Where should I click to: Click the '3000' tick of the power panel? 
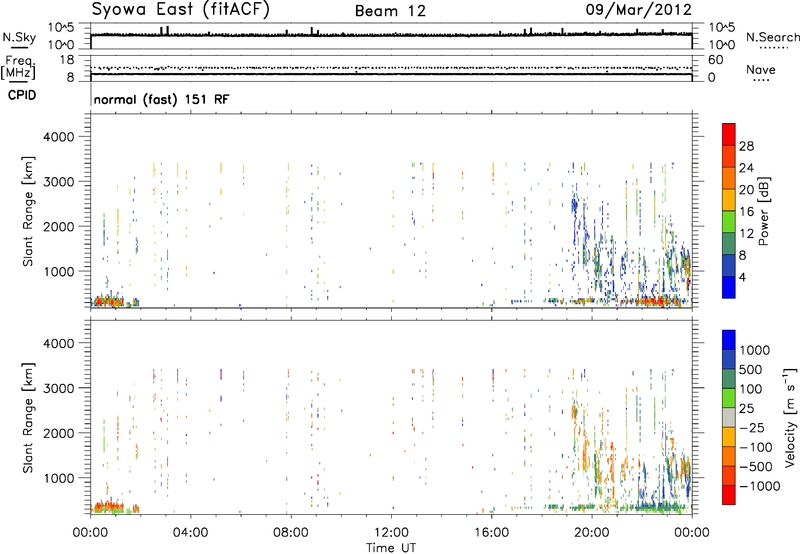(x=58, y=182)
